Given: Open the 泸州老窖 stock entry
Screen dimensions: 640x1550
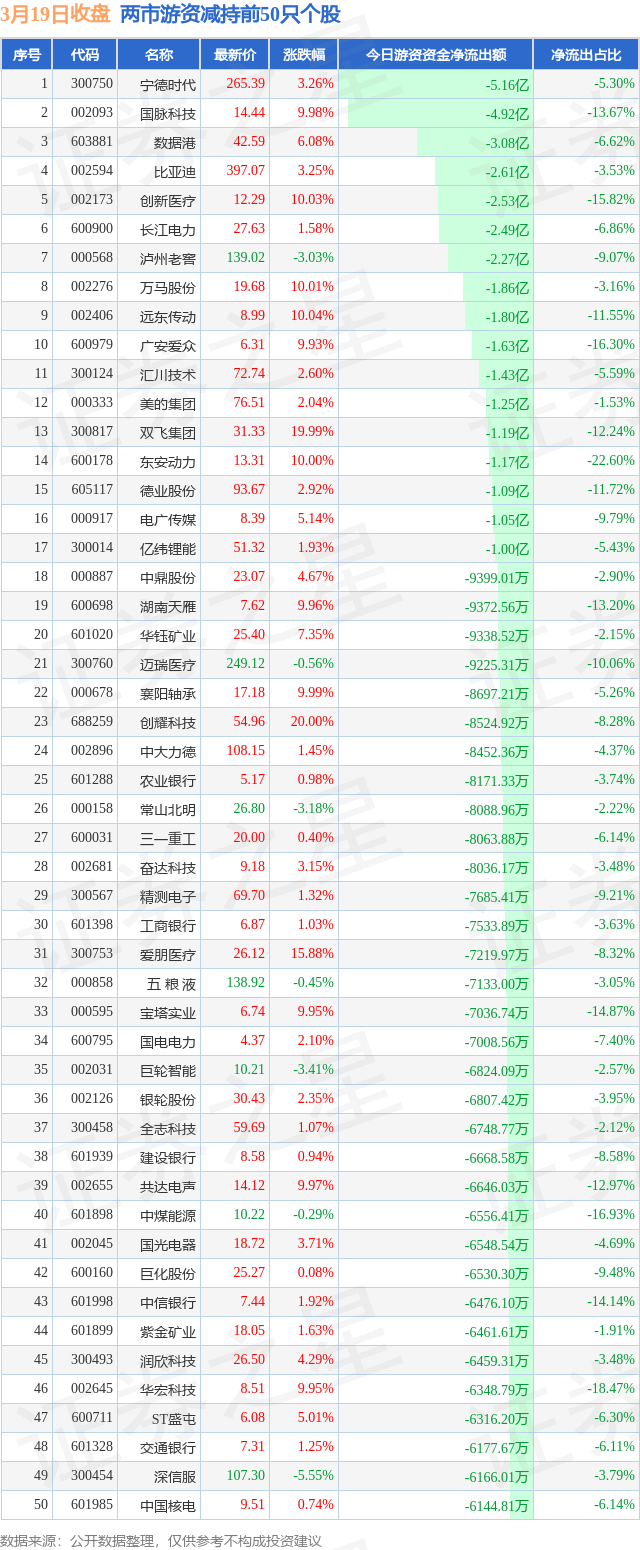Looking at the screenshot, I should click(x=168, y=258).
